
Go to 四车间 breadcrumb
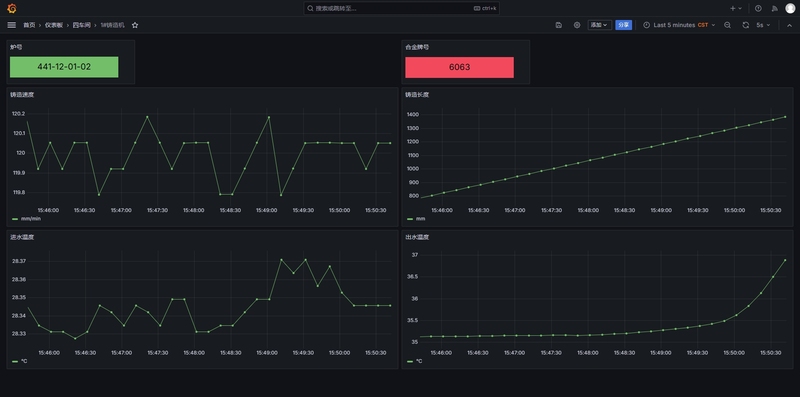(x=81, y=25)
